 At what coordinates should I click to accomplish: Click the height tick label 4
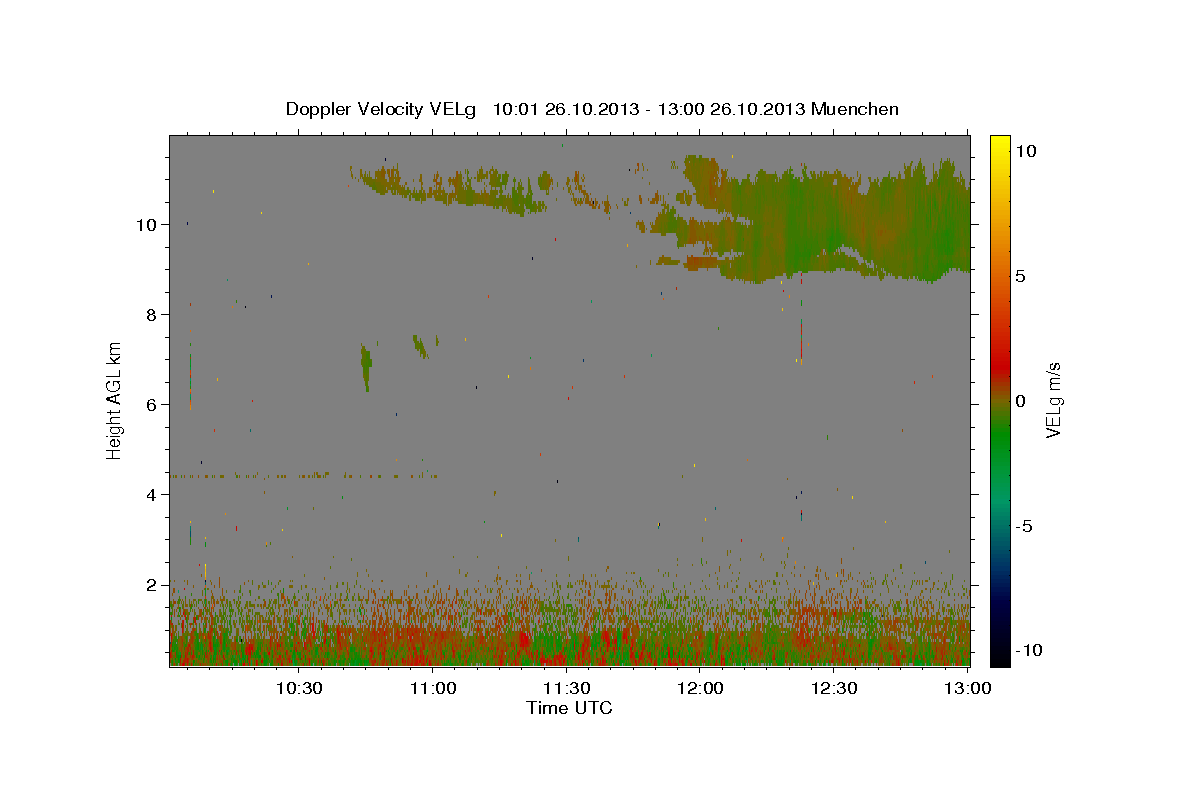click(x=153, y=495)
